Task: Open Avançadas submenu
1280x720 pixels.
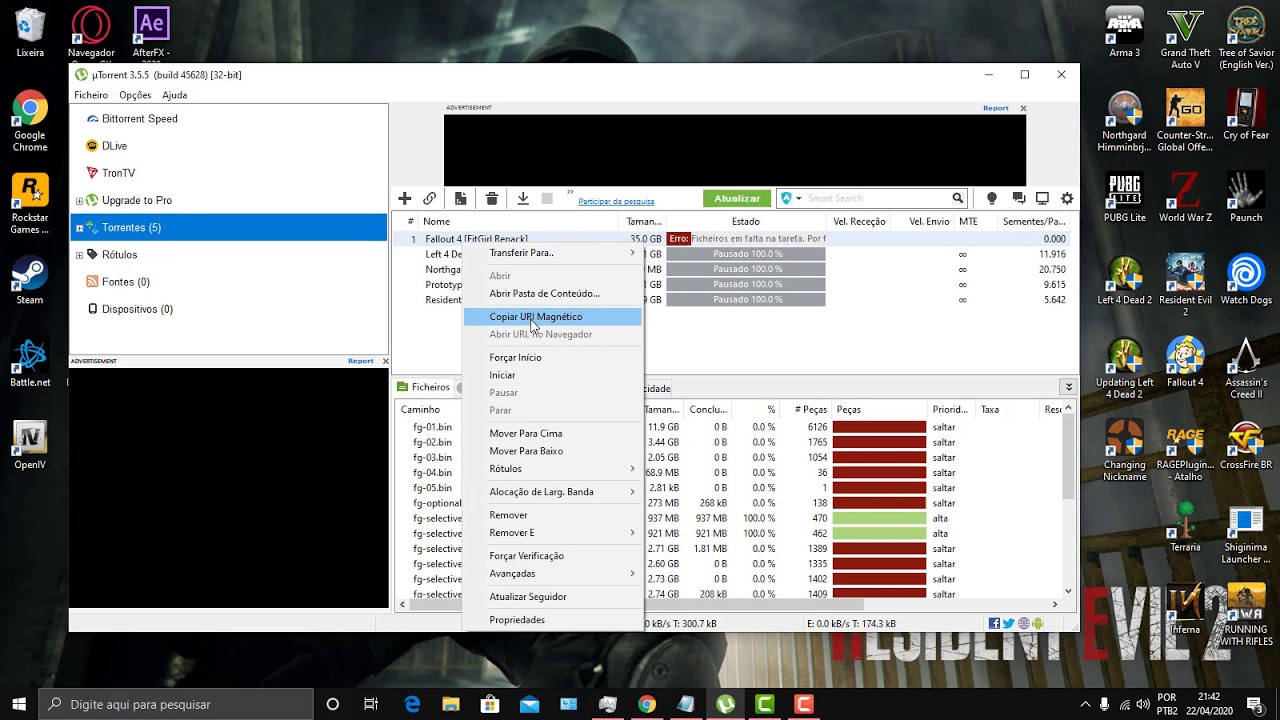Action: click(552, 574)
